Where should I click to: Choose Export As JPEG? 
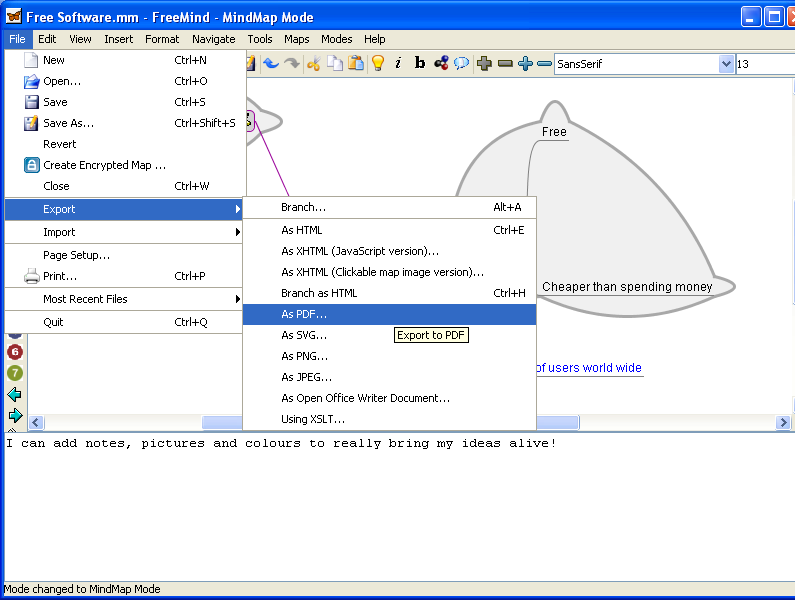389,377
